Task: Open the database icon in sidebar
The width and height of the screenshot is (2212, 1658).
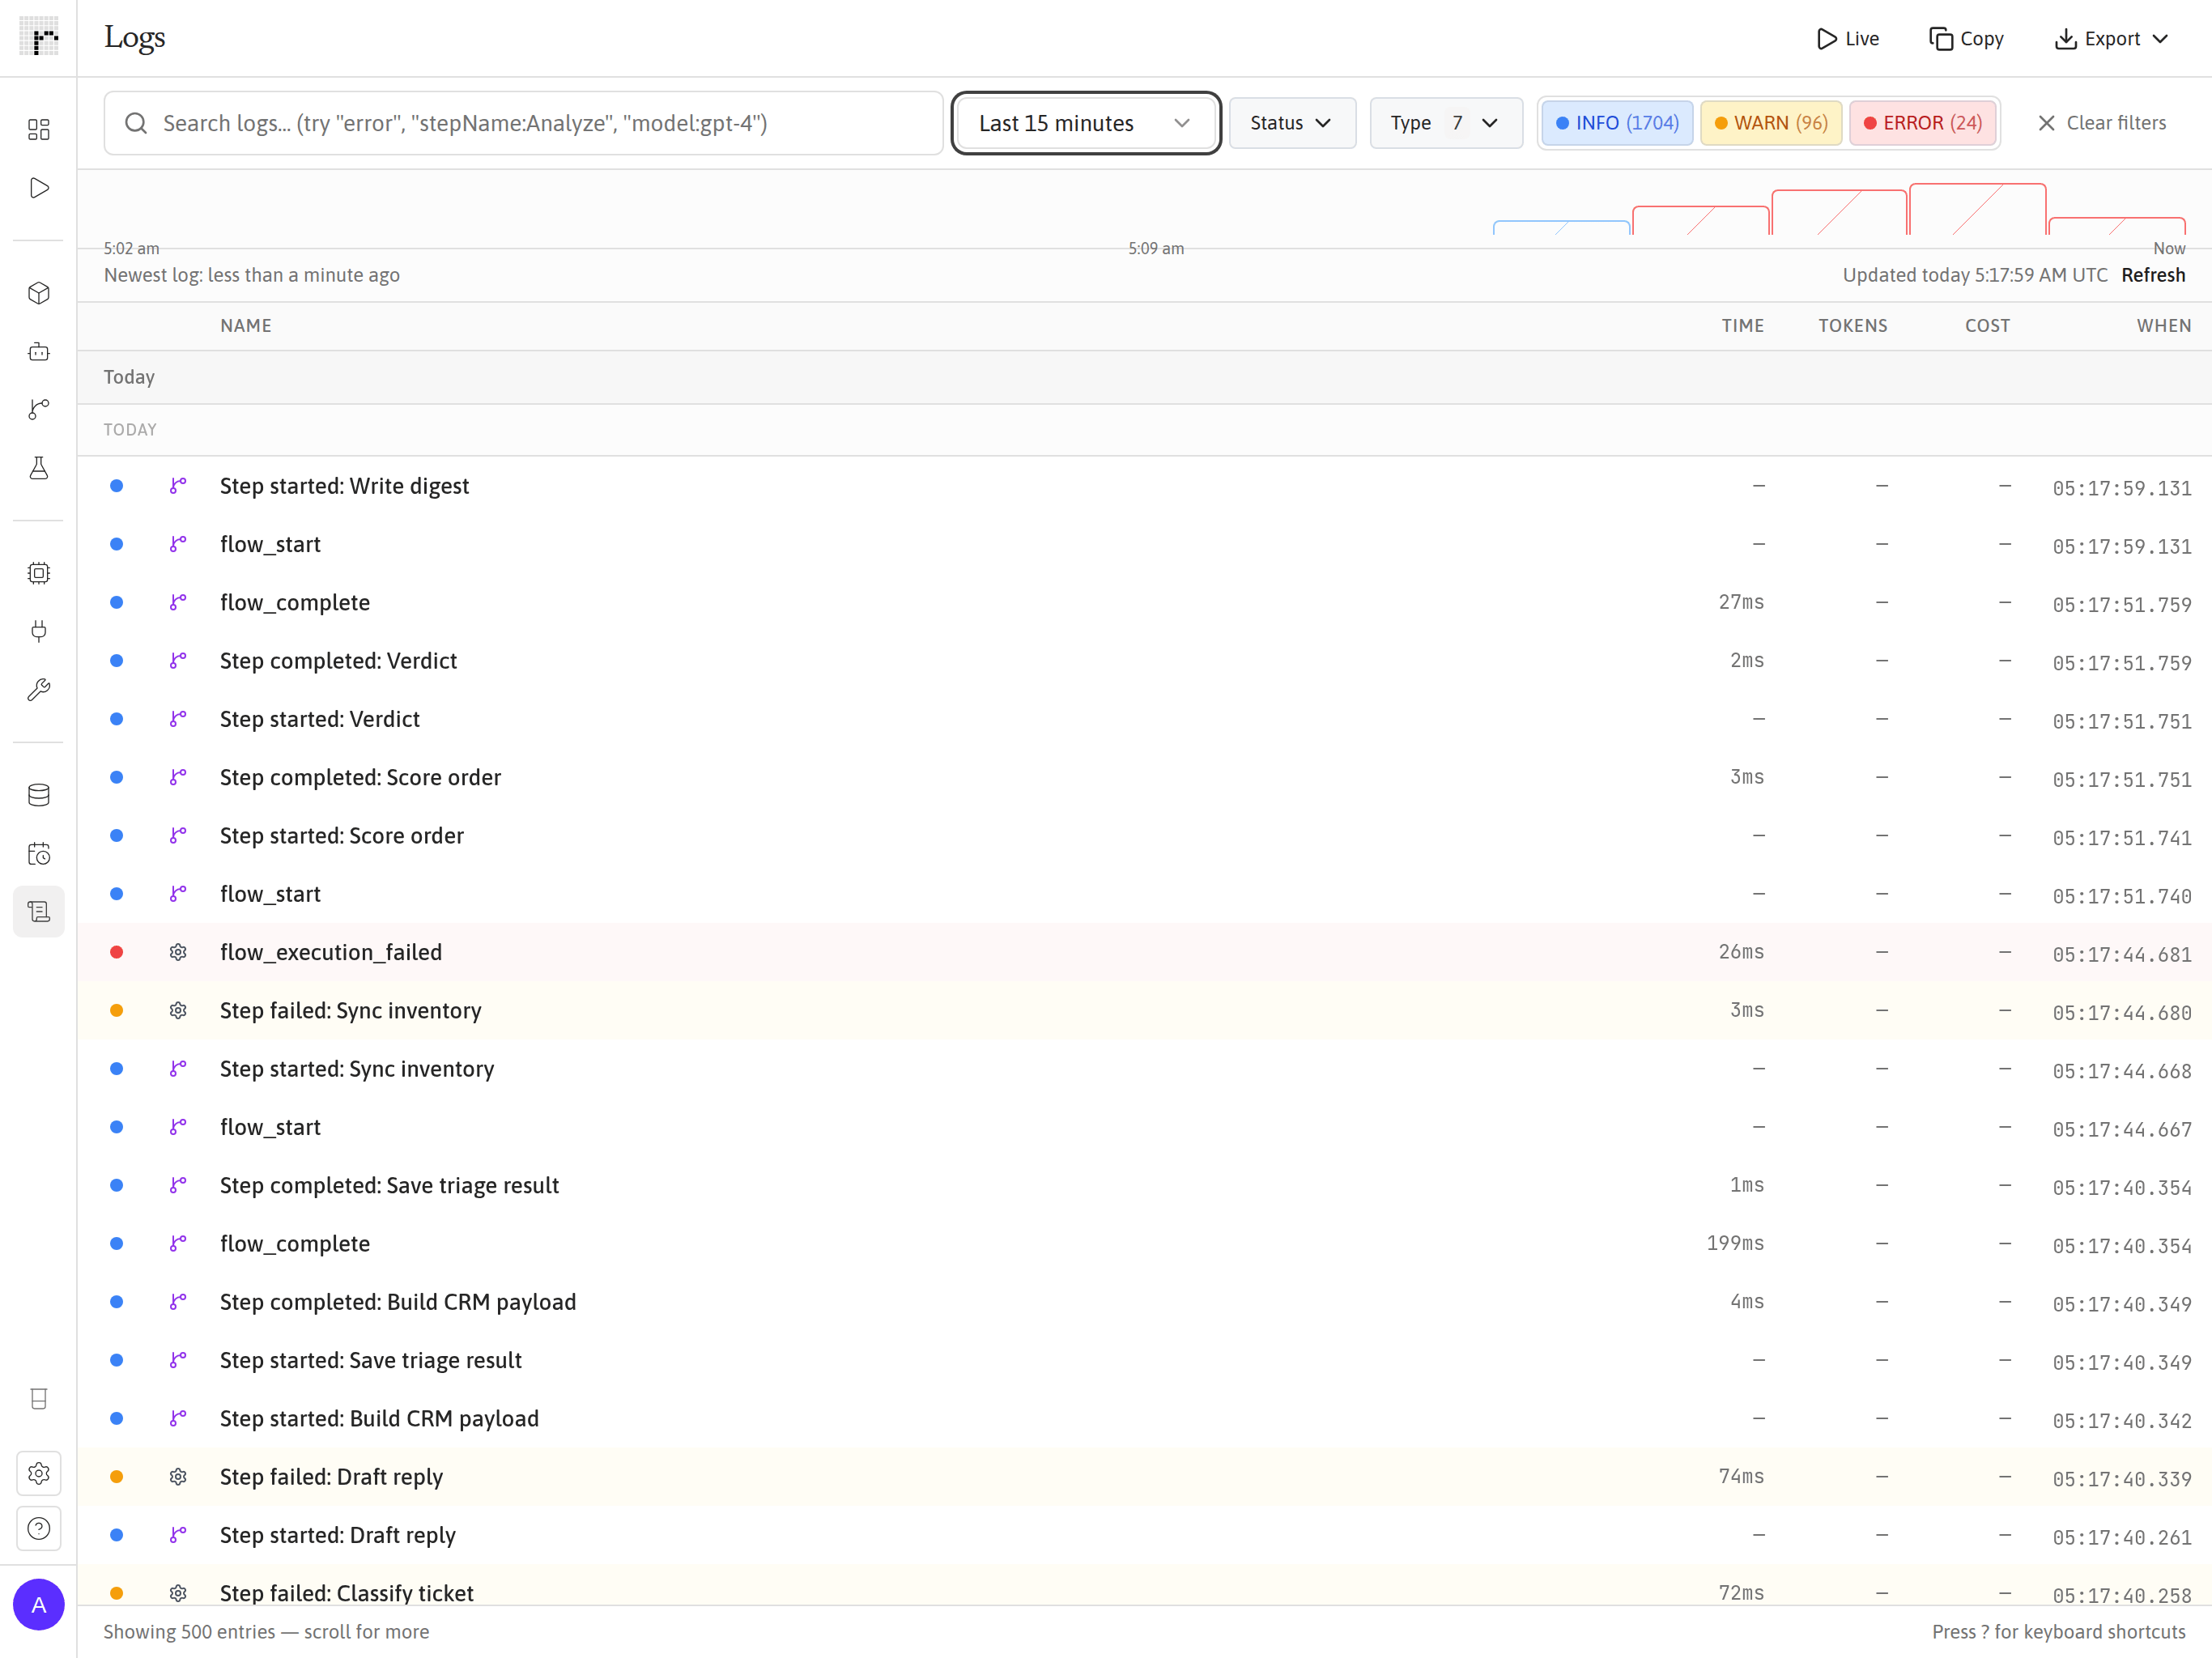Action: click(x=38, y=795)
